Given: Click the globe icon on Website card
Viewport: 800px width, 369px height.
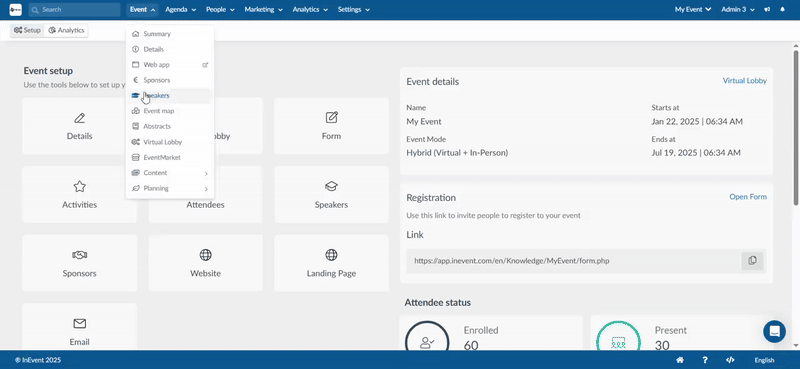Looking at the screenshot, I should point(206,255).
